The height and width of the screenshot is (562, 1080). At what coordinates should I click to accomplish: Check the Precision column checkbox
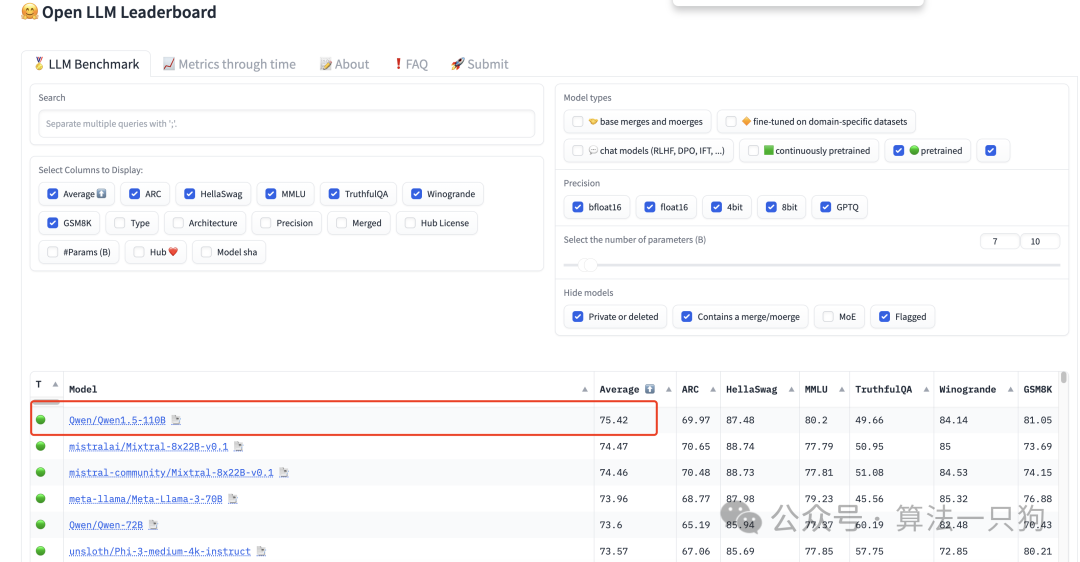(266, 222)
